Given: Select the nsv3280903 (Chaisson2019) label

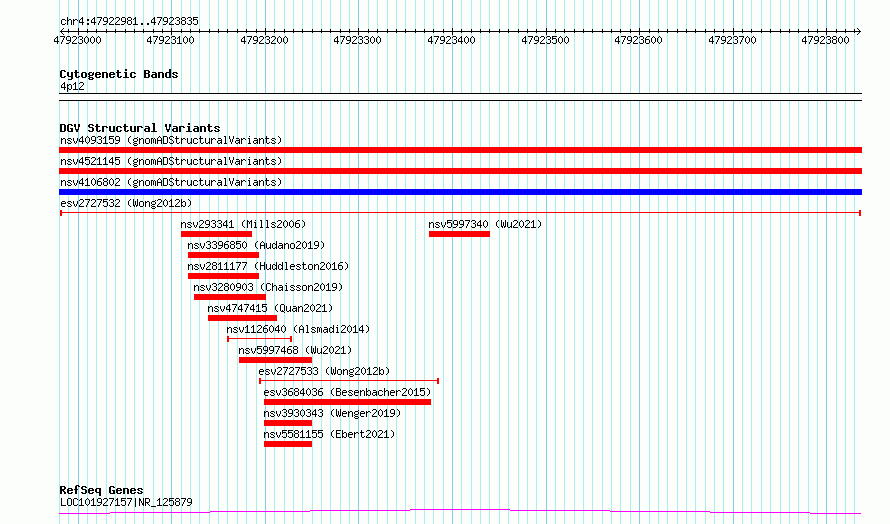Looking at the screenshot, I should point(272,287).
